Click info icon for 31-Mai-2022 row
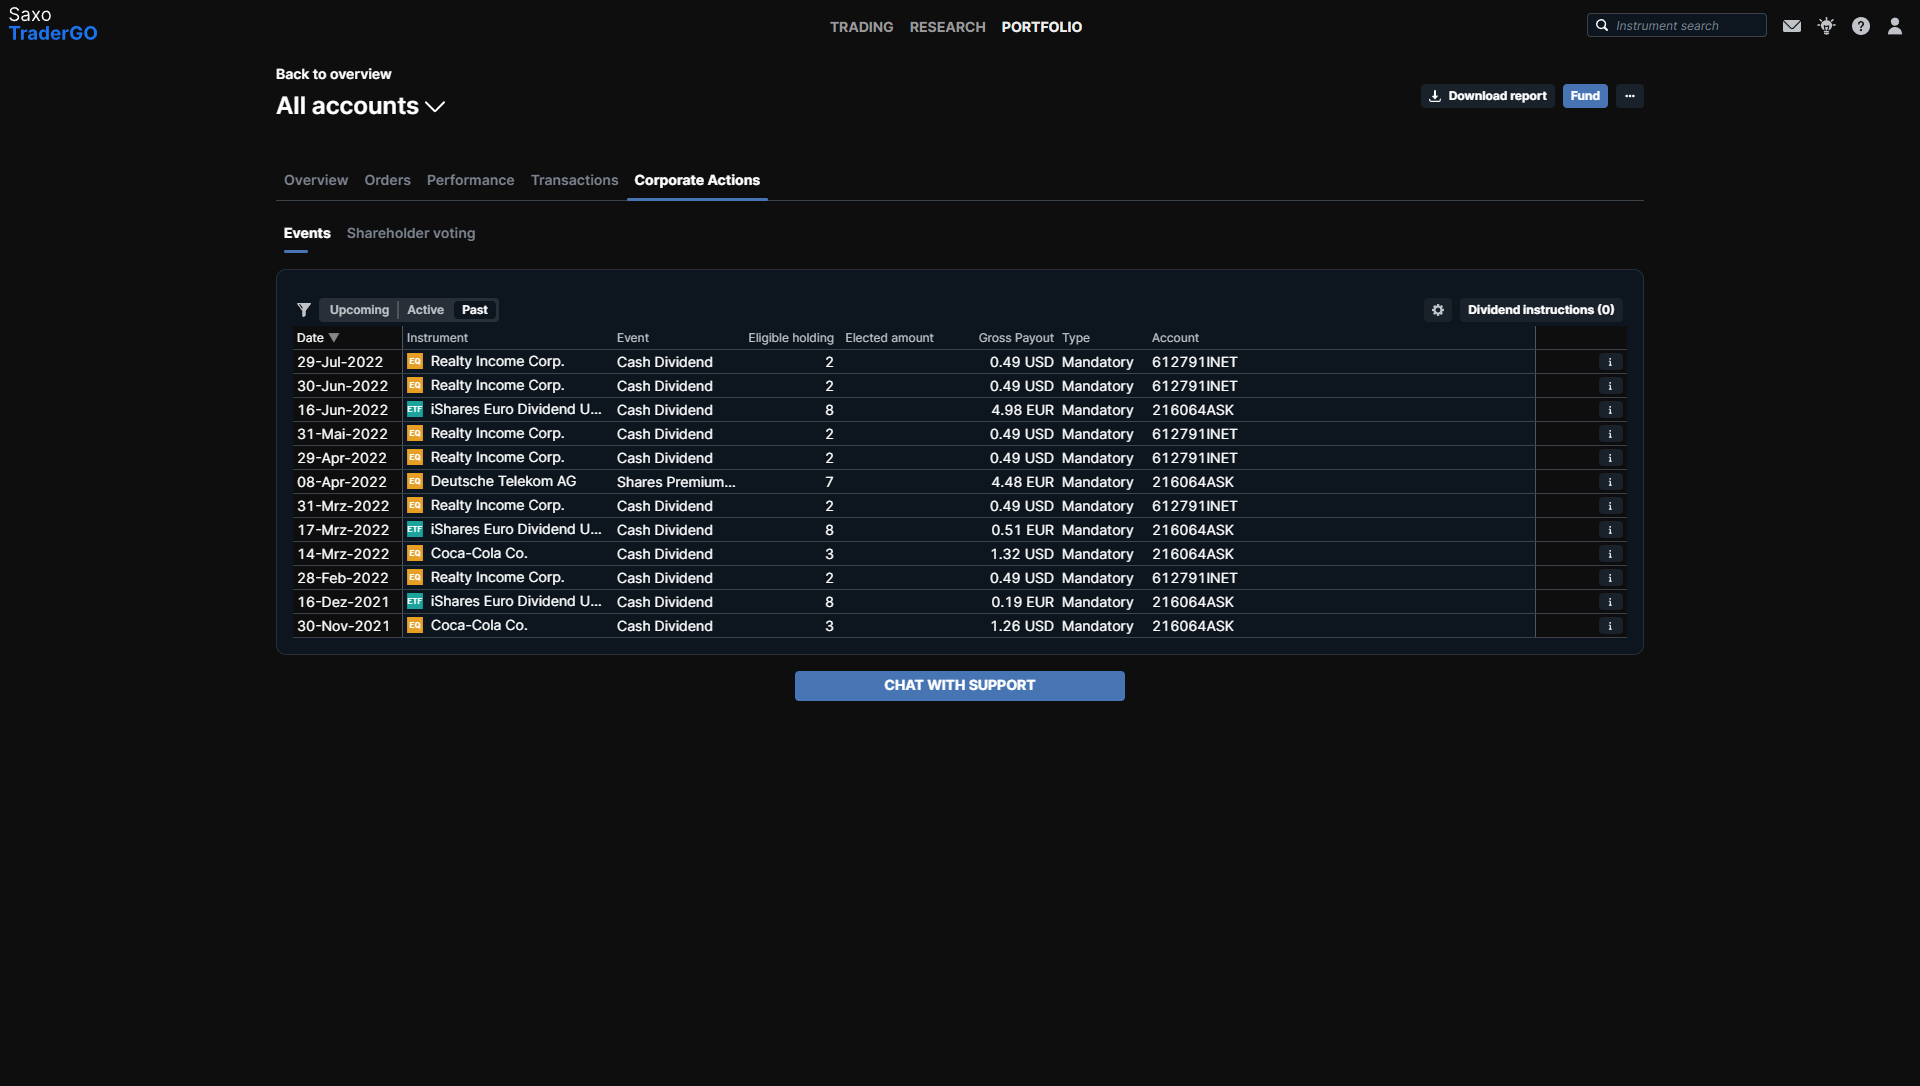 point(1610,434)
